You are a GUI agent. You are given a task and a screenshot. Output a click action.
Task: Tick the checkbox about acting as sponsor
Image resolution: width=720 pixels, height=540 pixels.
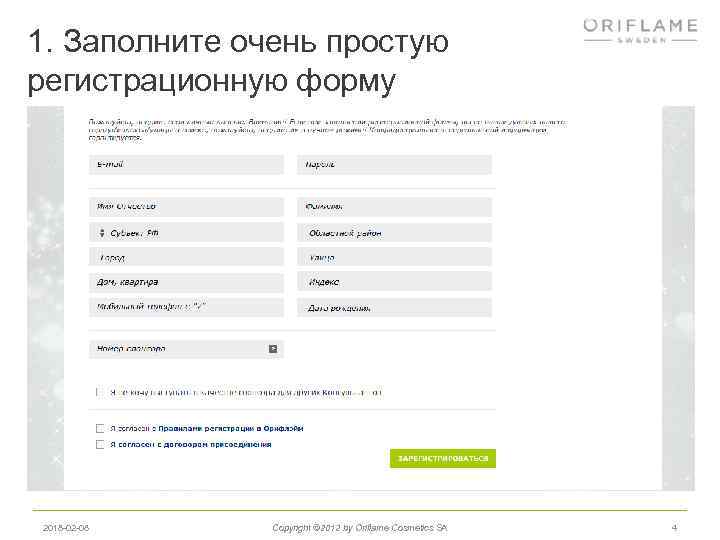[x=100, y=392]
